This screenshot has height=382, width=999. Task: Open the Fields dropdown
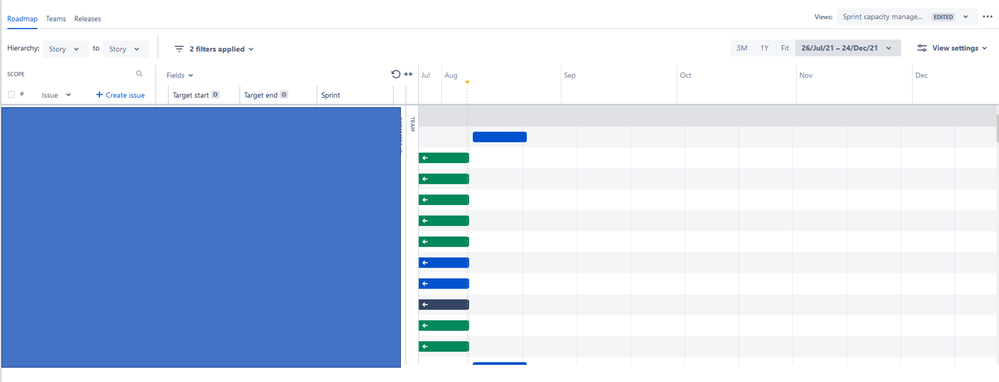(x=180, y=75)
